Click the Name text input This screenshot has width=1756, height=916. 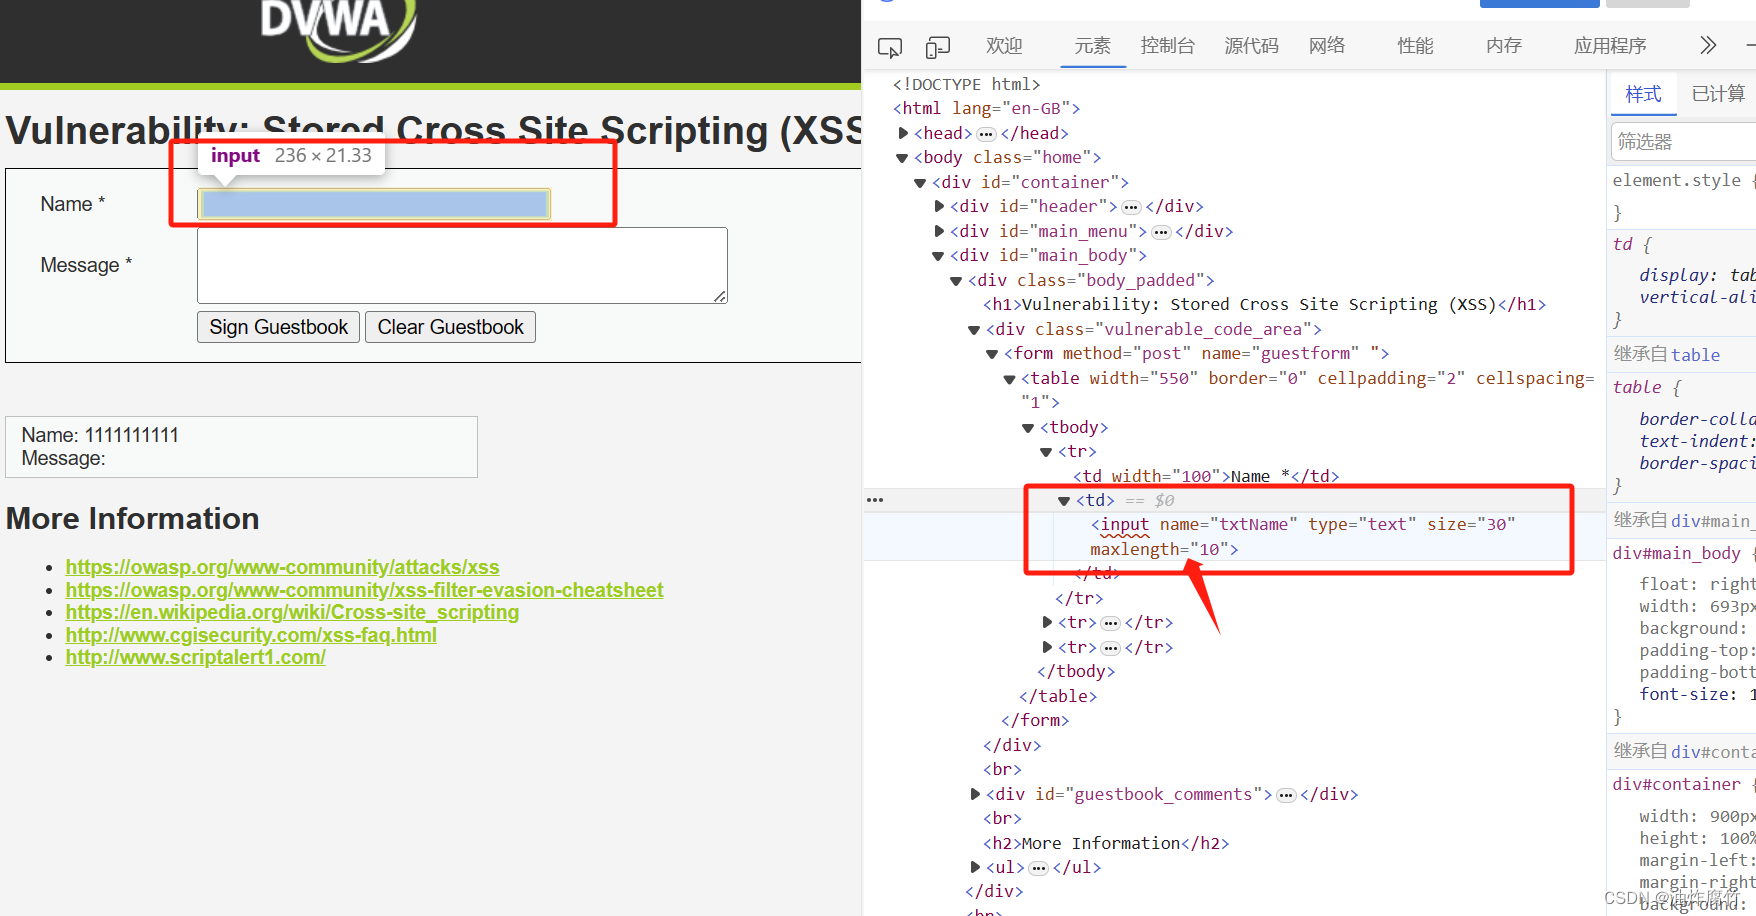coord(374,204)
